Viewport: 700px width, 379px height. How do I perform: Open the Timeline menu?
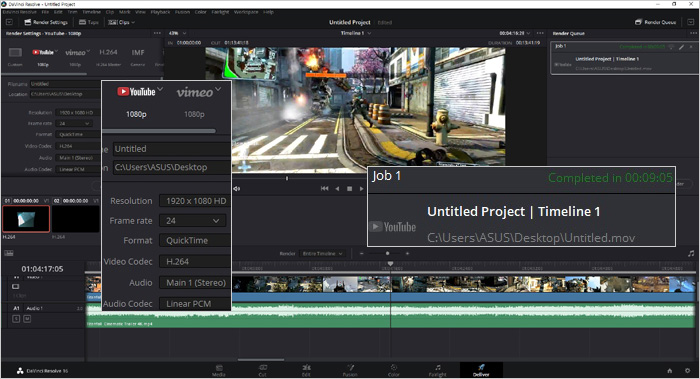[x=92, y=12]
